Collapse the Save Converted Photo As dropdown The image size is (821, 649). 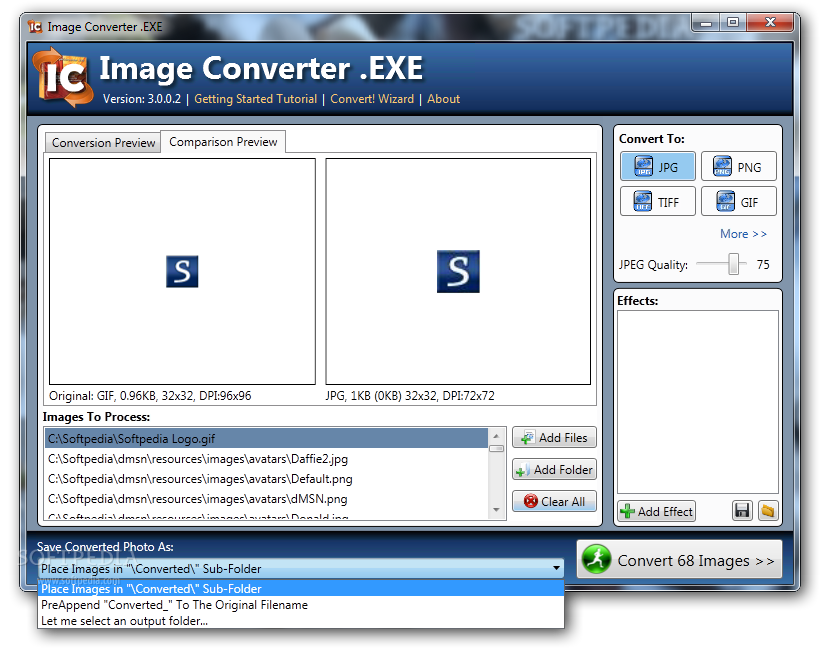pyautogui.click(x=556, y=568)
